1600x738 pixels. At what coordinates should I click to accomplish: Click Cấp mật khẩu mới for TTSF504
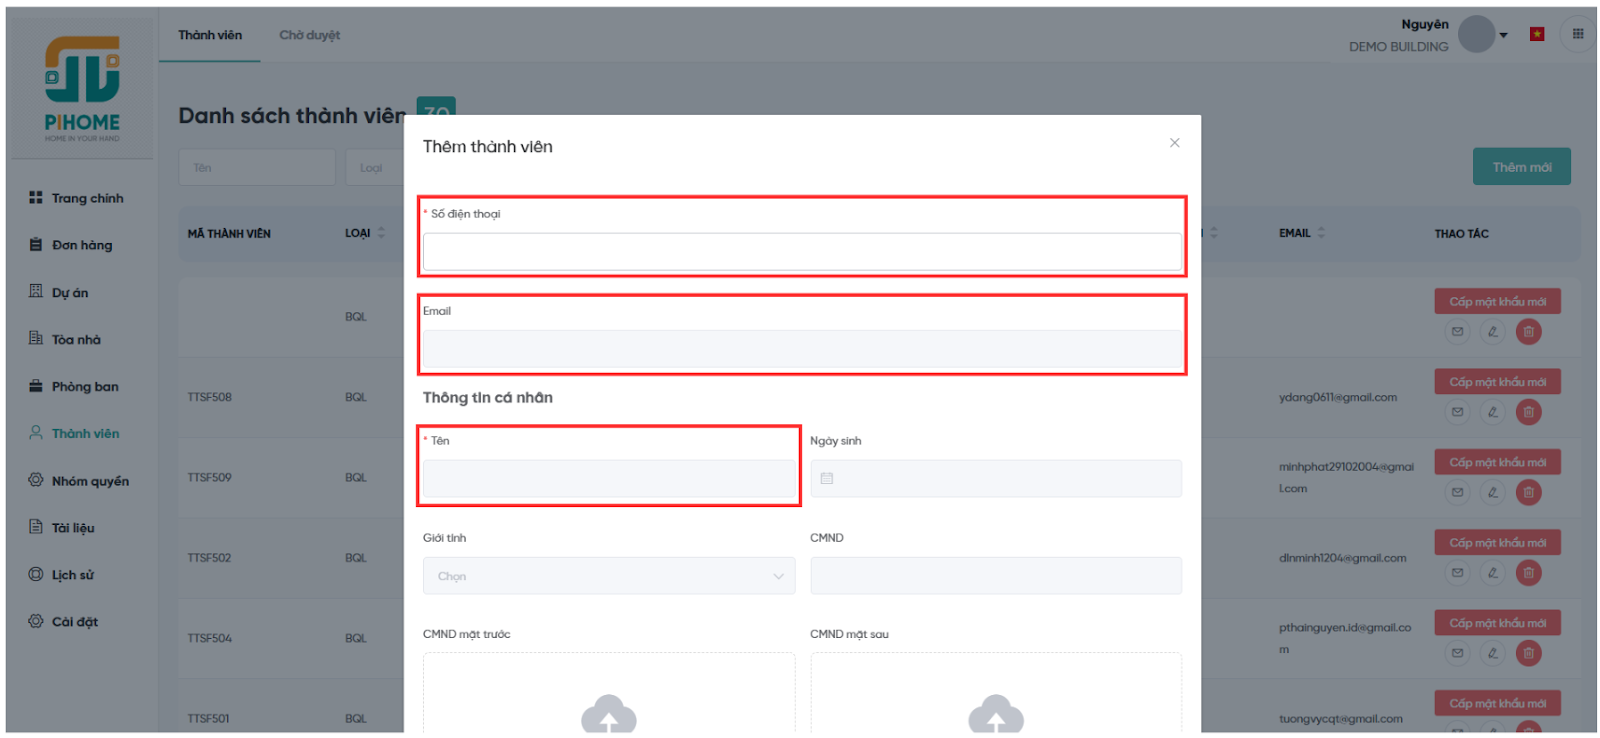1497,623
